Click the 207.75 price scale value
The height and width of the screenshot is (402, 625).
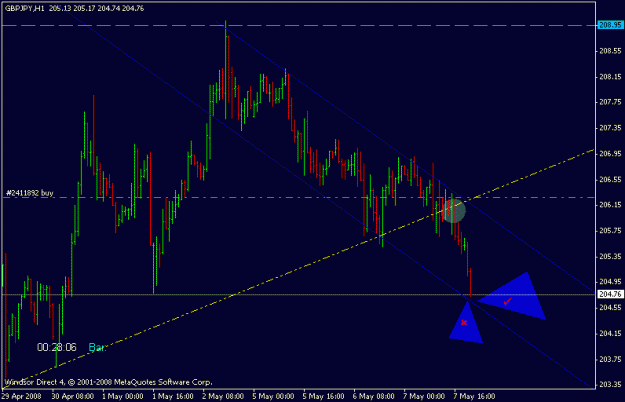610,102
